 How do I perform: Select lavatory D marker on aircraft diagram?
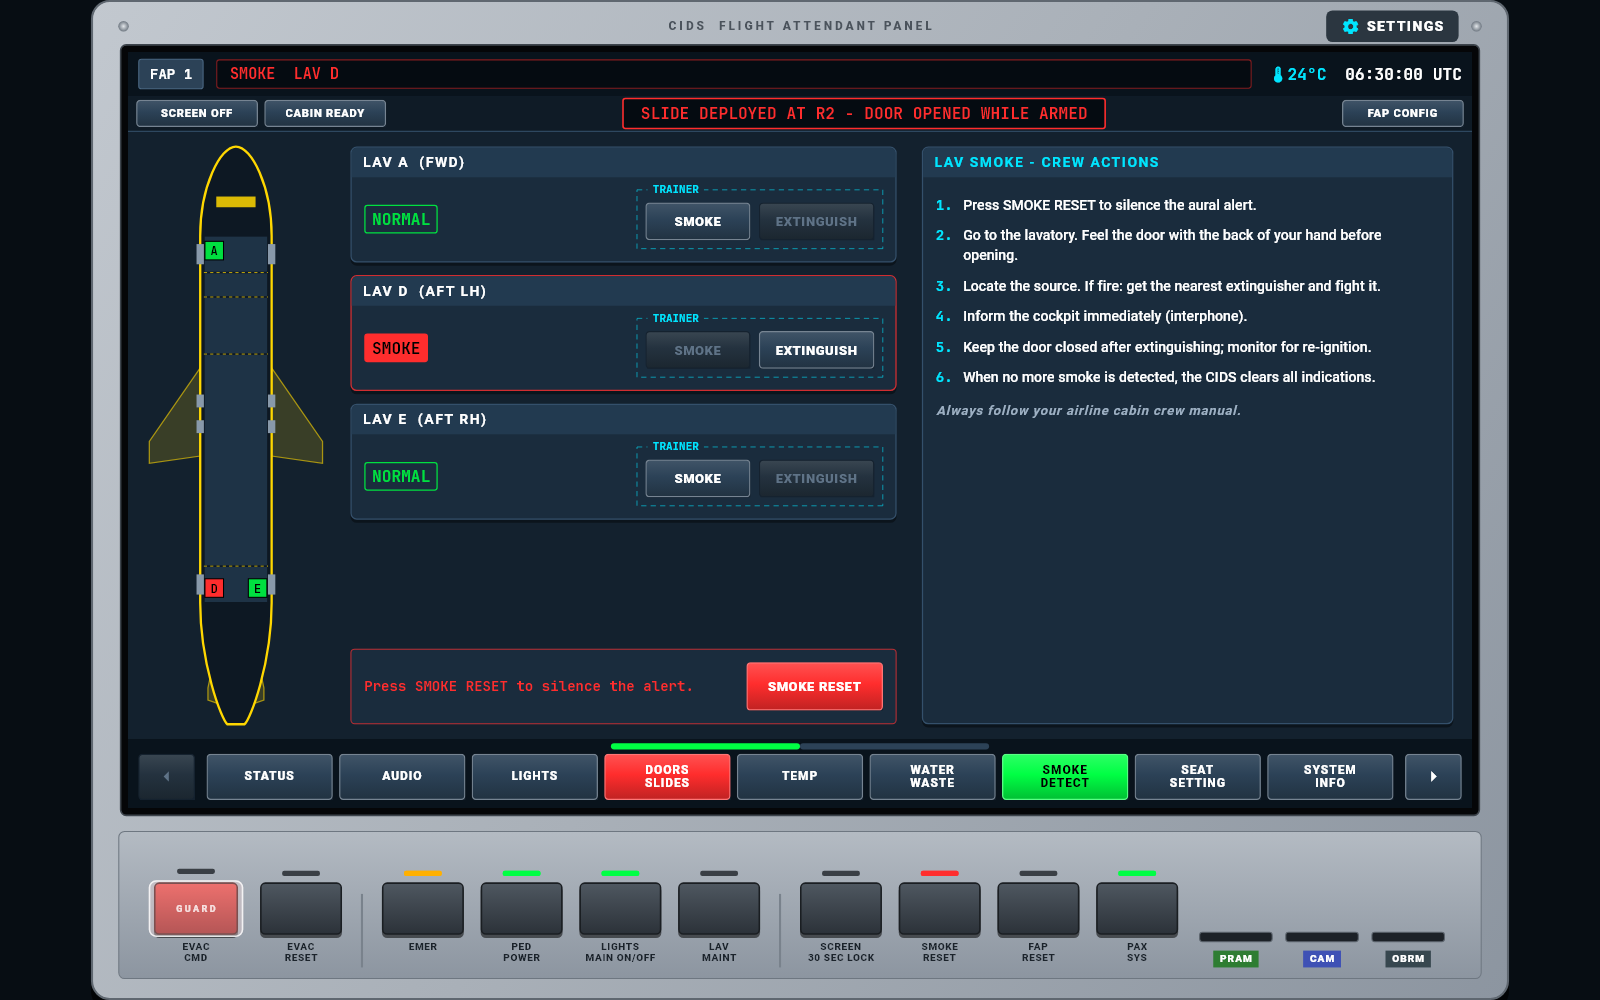(214, 588)
